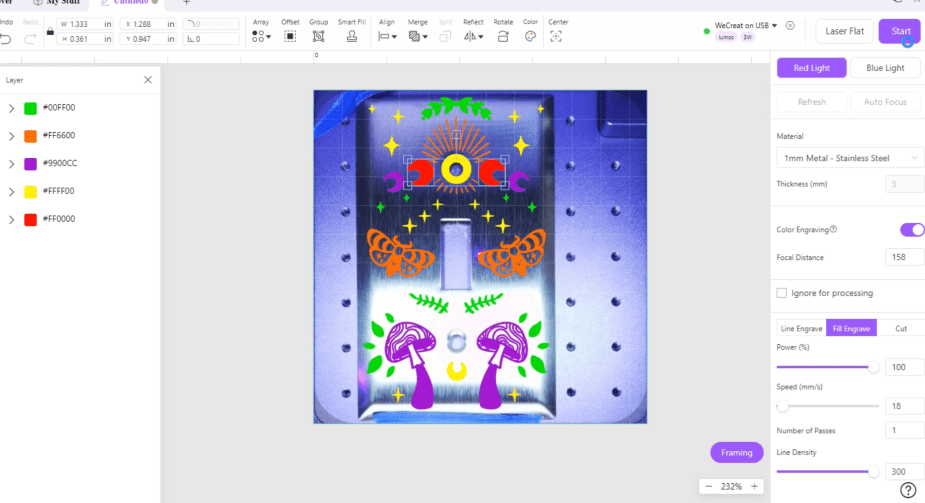Image resolution: width=925 pixels, height=503 pixels.
Task: Adjust the Speed slider
Action: [x=783, y=406]
